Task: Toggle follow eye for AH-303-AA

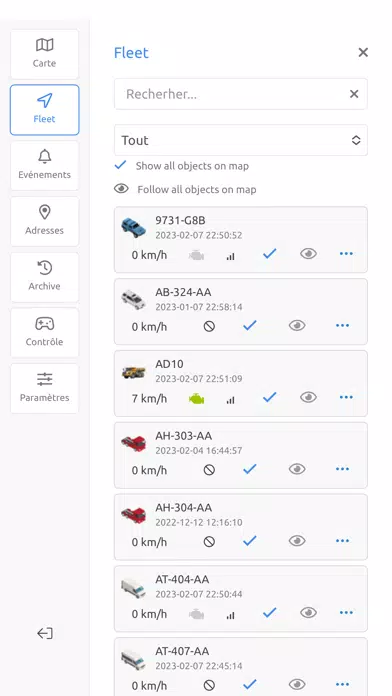Action: pyautogui.click(x=297, y=469)
